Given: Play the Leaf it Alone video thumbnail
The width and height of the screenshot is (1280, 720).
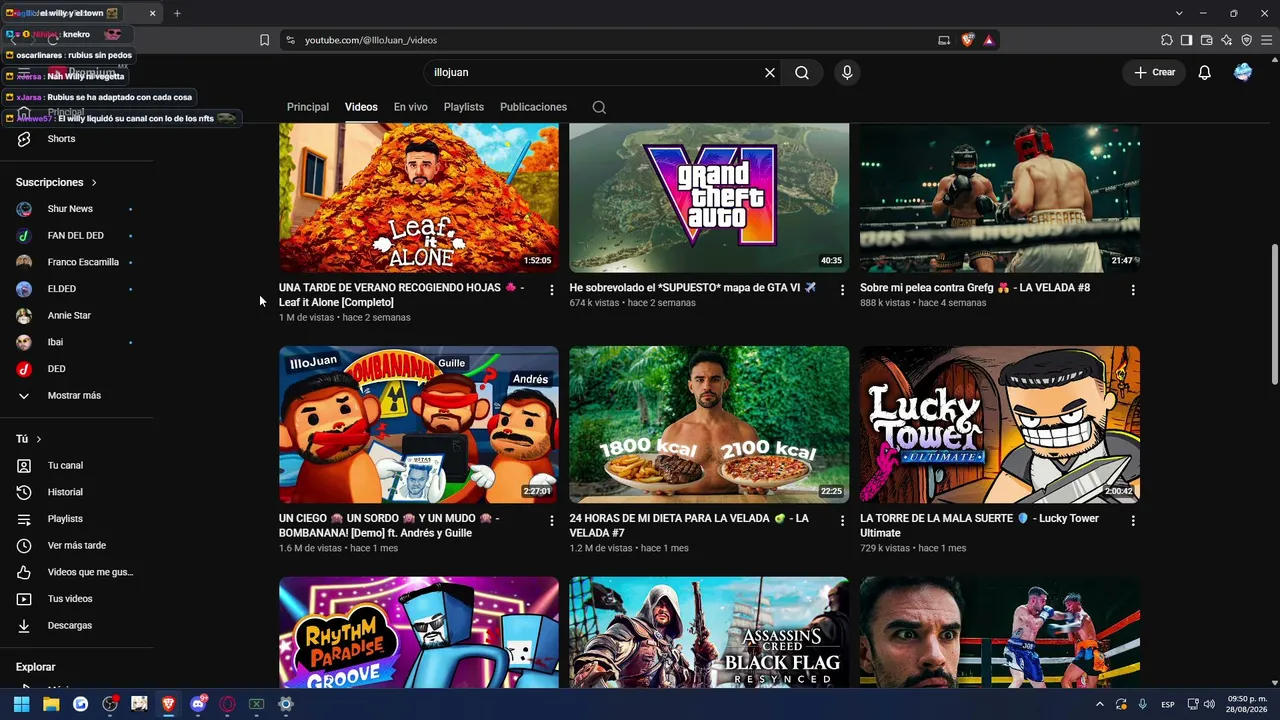Looking at the screenshot, I should [419, 198].
